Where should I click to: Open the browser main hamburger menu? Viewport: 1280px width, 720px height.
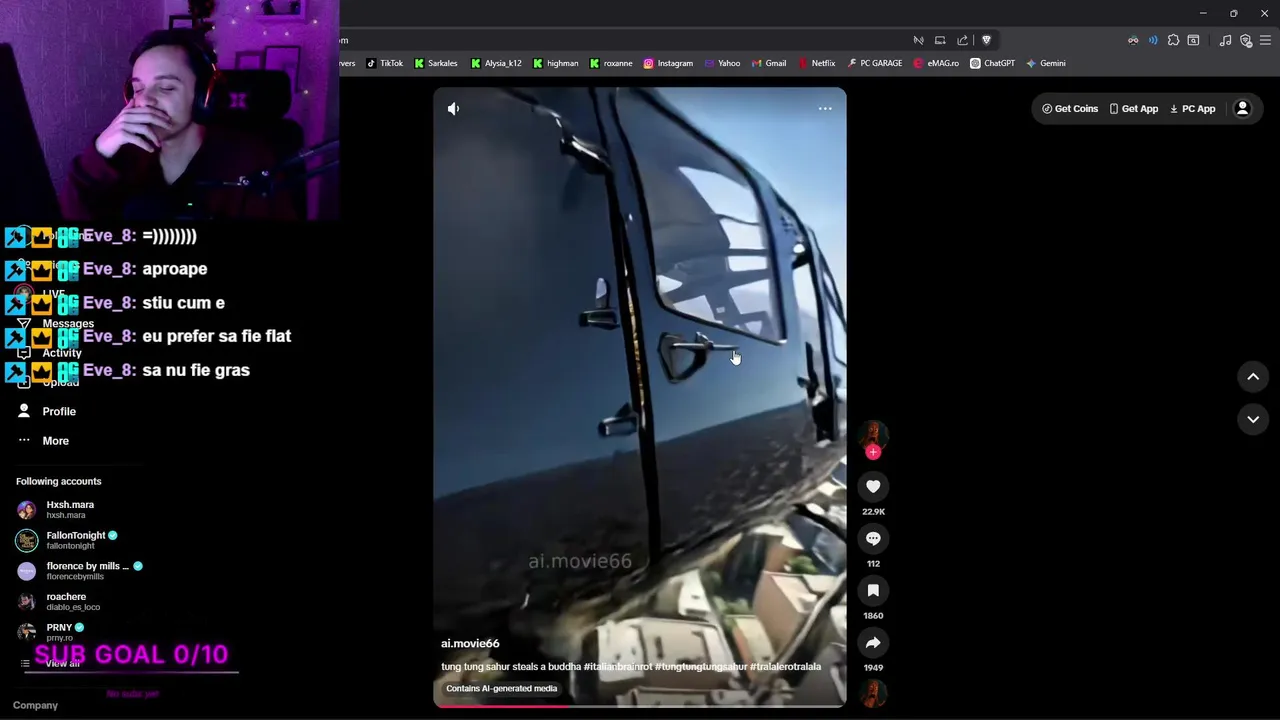(1266, 40)
